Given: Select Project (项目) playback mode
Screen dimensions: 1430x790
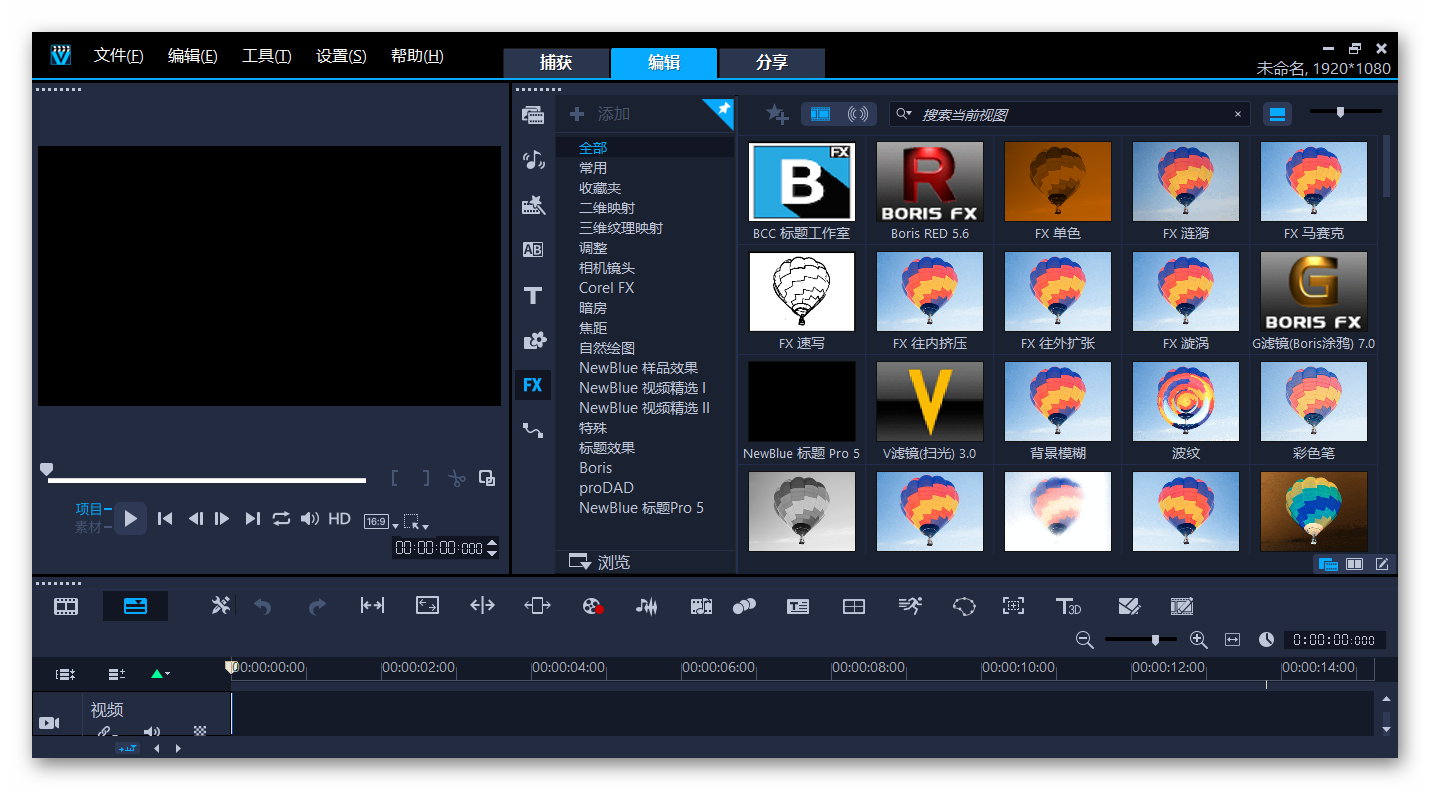Looking at the screenshot, I should pos(90,509).
